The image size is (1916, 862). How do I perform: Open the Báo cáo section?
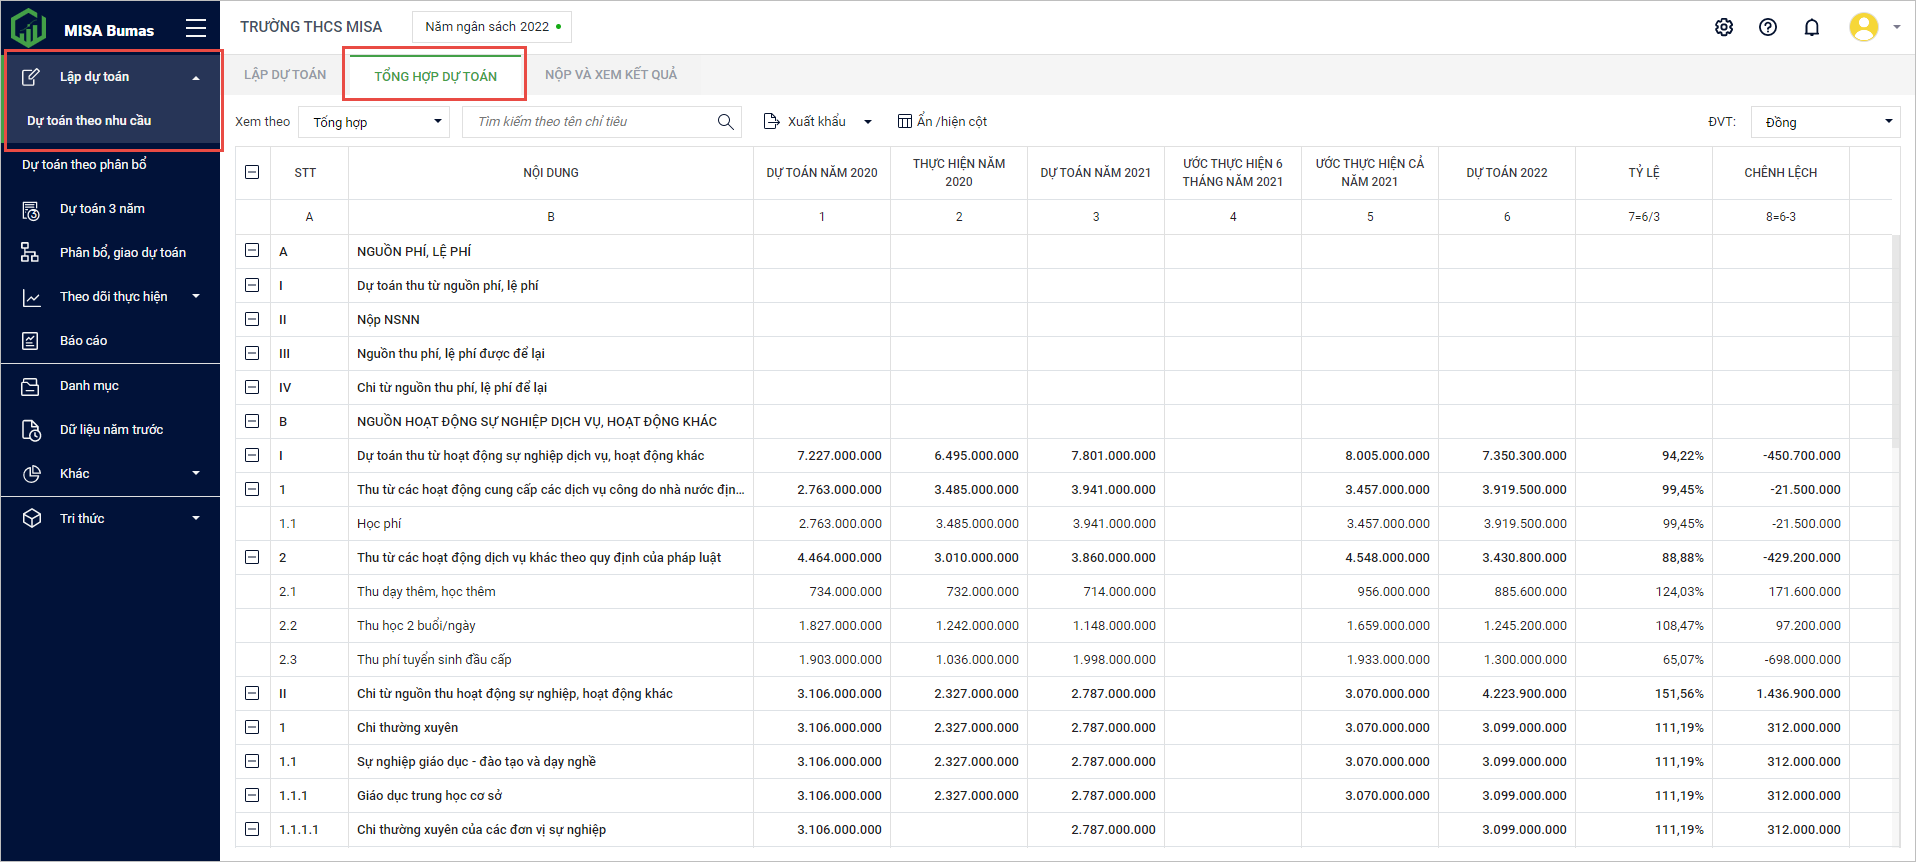point(83,341)
